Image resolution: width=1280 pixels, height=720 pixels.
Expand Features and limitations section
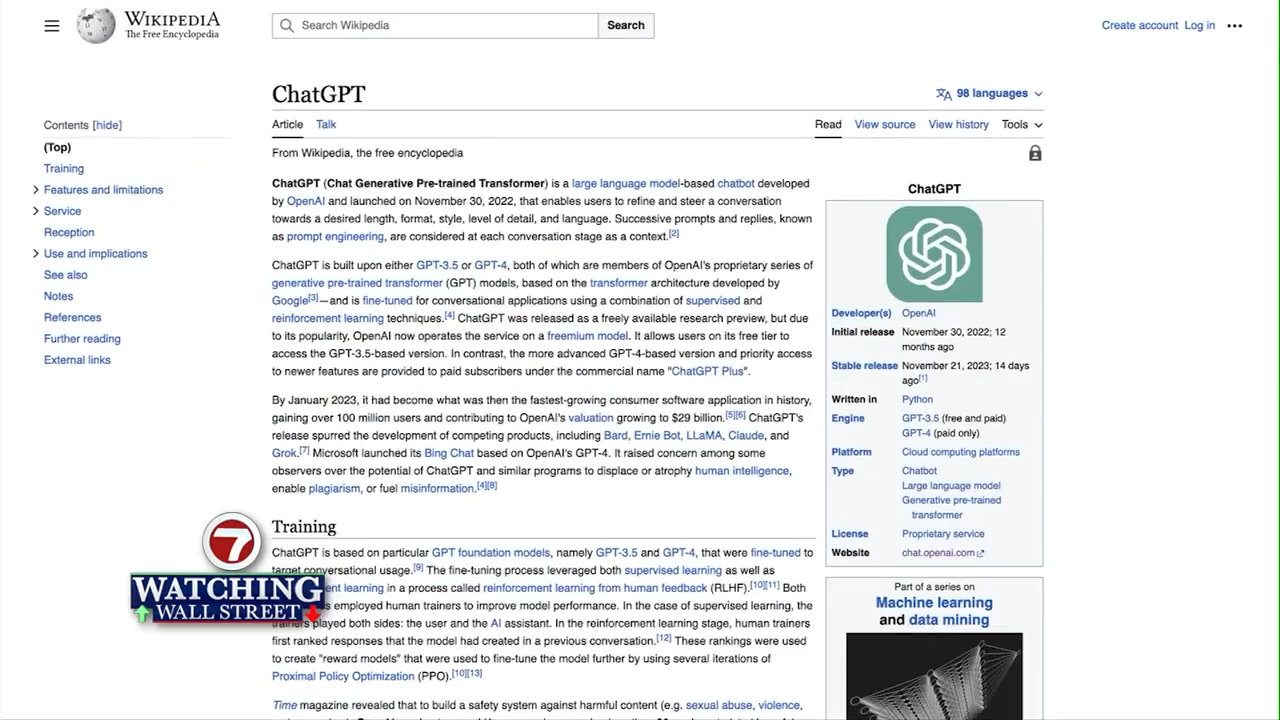(x=36, y=190)
